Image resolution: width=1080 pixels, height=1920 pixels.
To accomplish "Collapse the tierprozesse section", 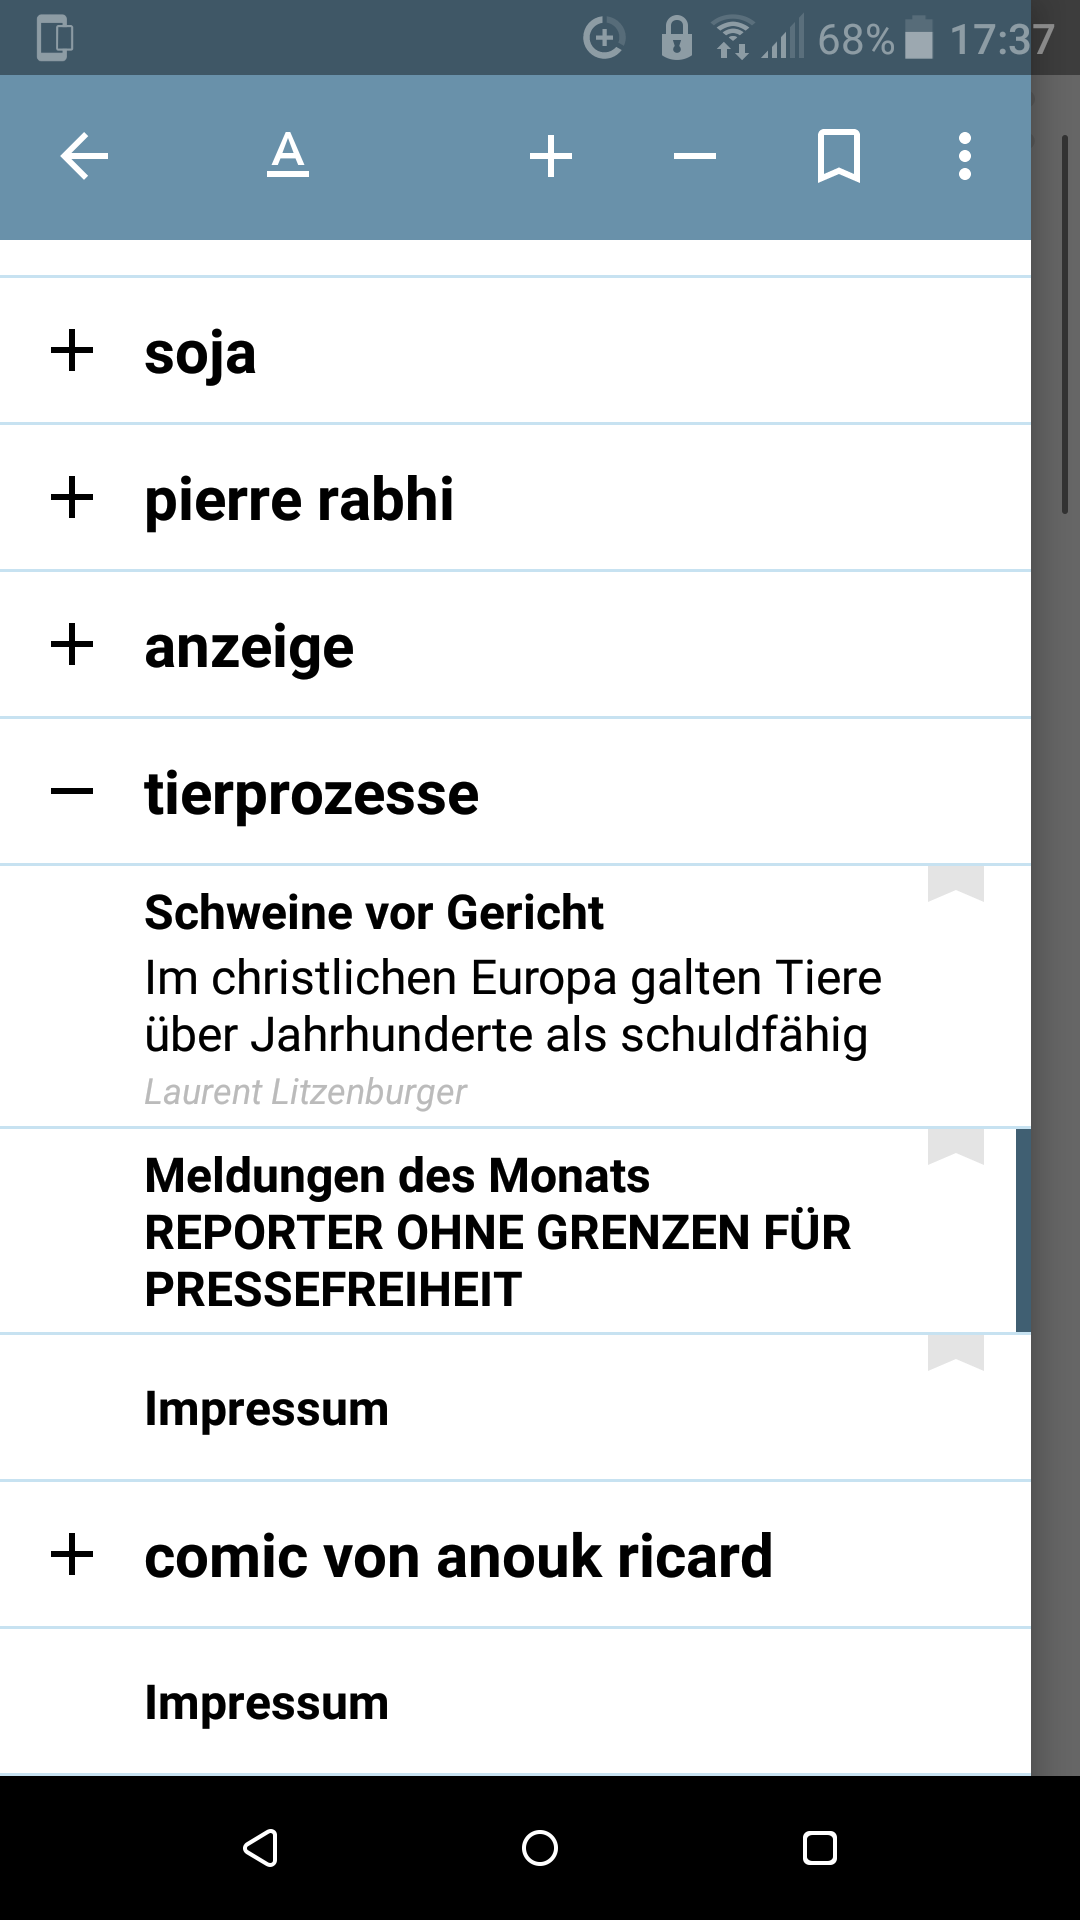I will click(72, 792).
